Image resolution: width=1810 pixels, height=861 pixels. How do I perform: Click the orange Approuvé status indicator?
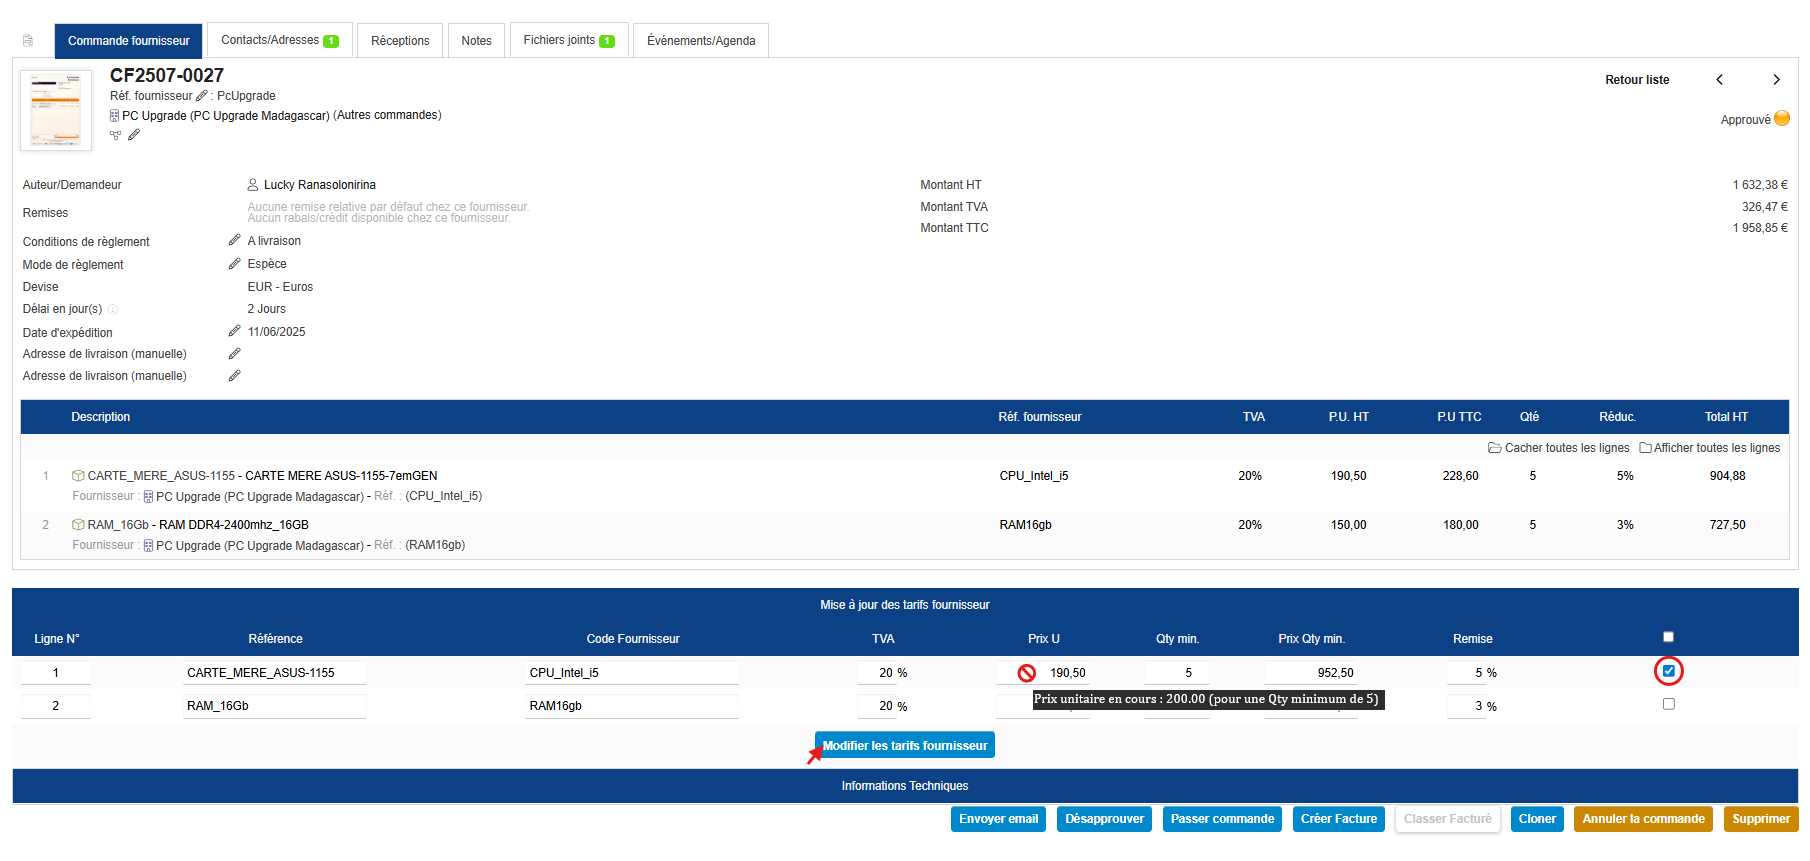pyautogui.click(x=1782, y=119)
